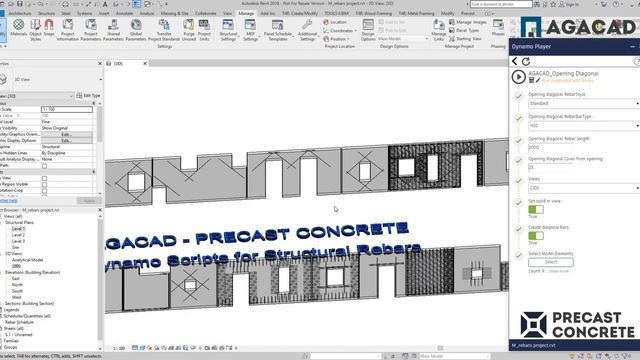
Task: Click View Scale value field
Action: click(67, 109)
